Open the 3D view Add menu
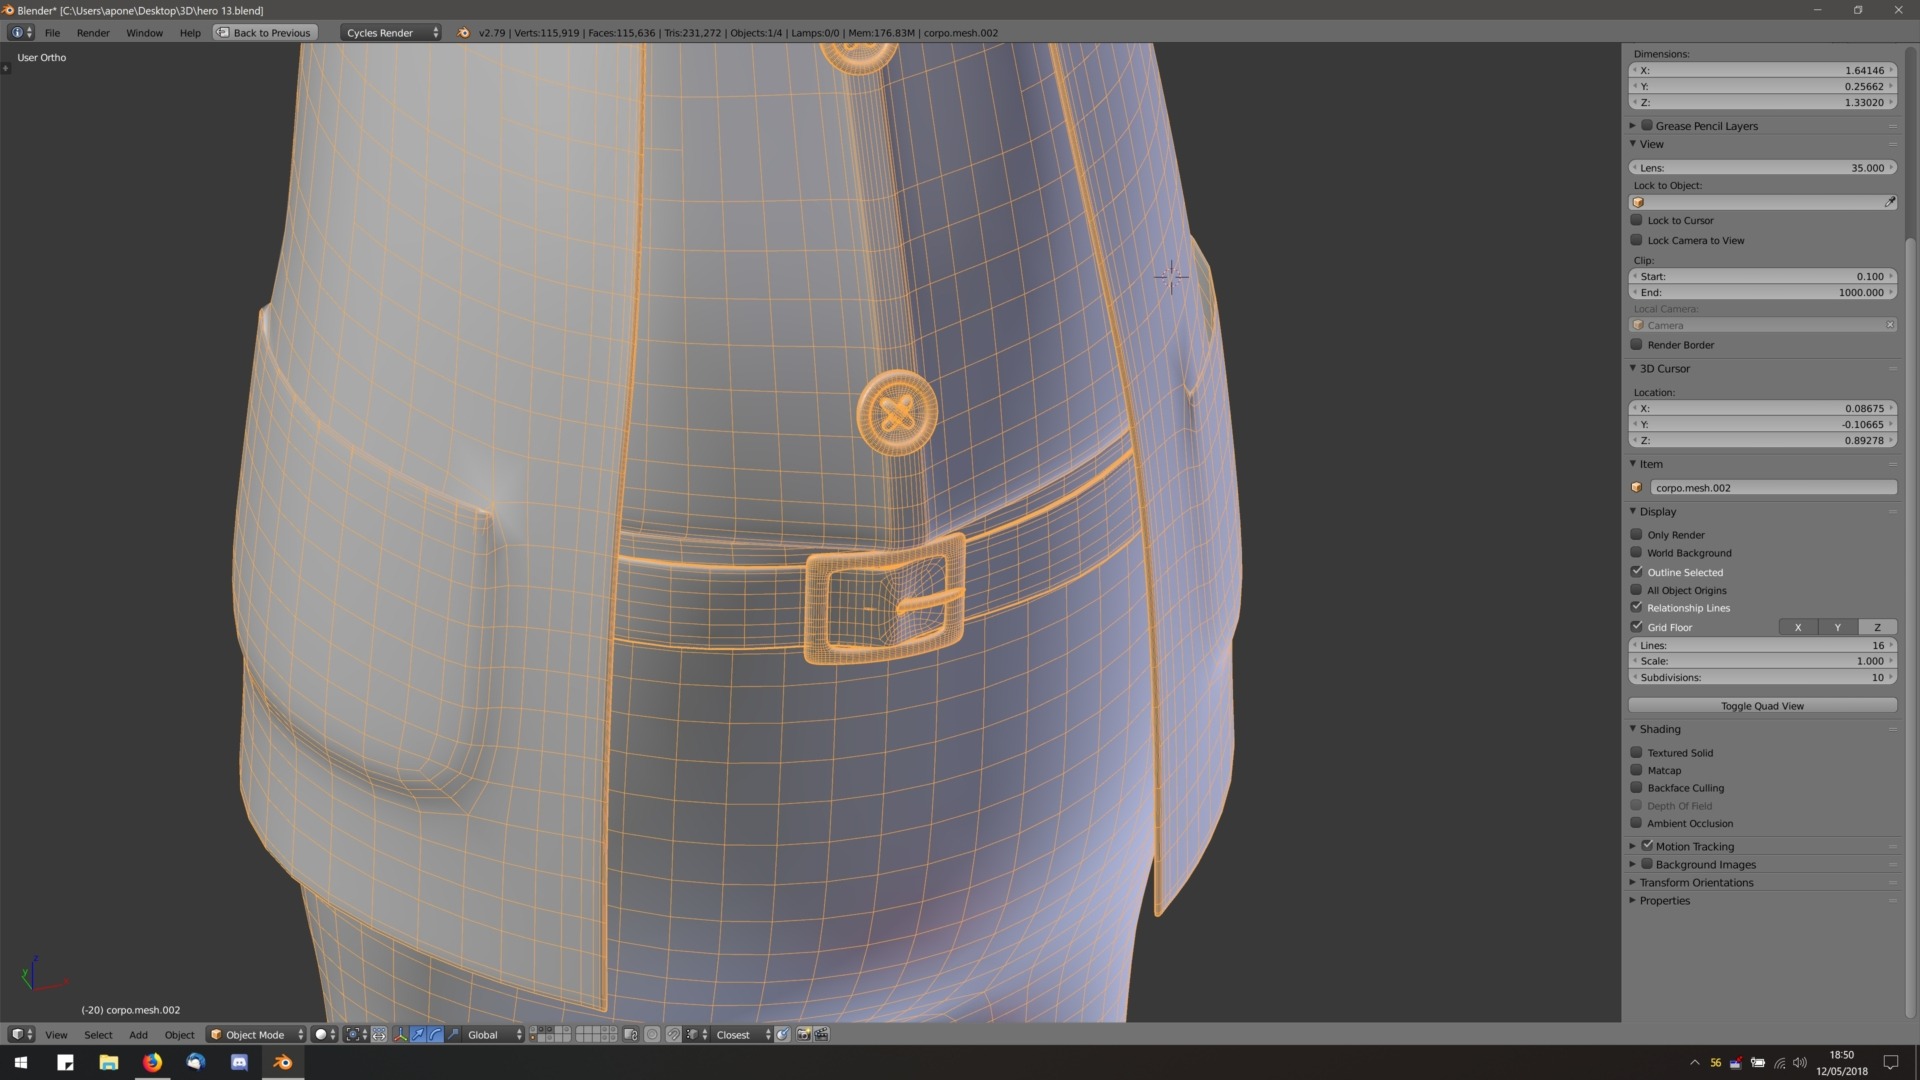The image size is (1920, 1080). [x=138, y=1035]
